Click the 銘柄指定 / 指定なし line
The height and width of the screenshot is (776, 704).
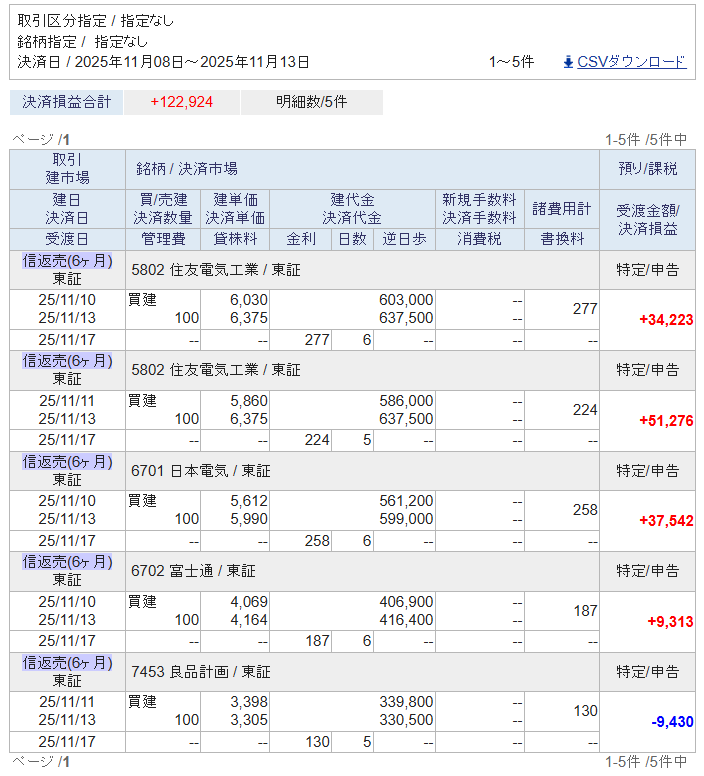click(82, 42)
